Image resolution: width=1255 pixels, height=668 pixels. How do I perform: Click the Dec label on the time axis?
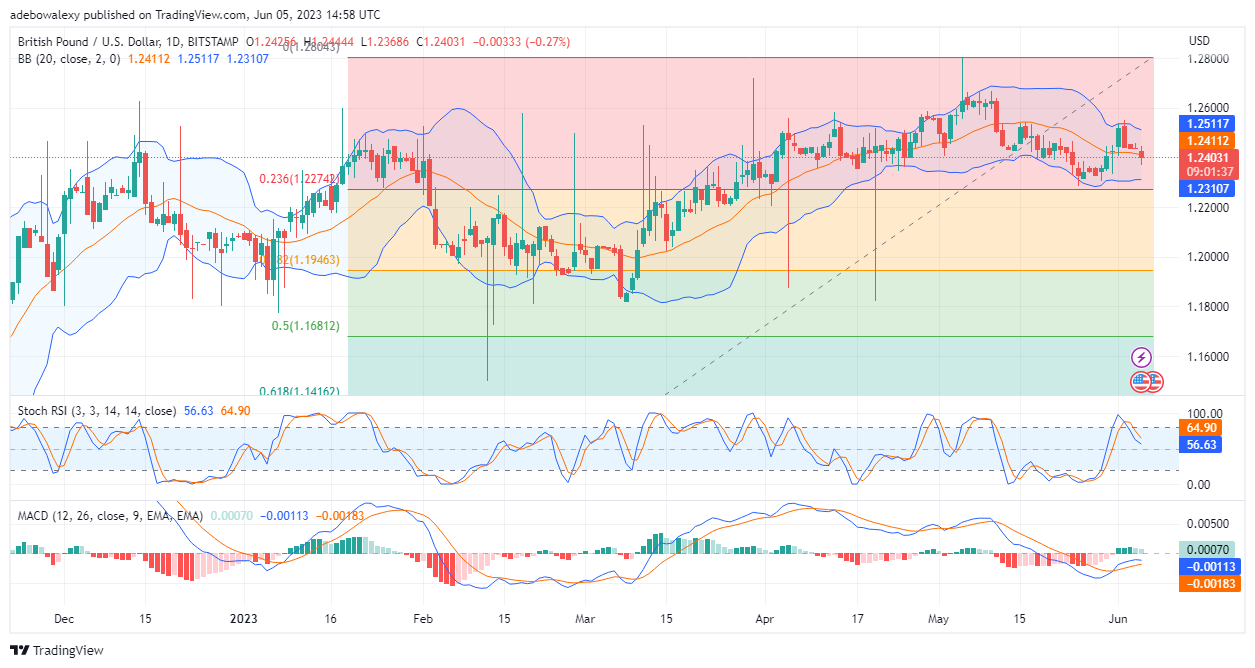click(63, 619)
